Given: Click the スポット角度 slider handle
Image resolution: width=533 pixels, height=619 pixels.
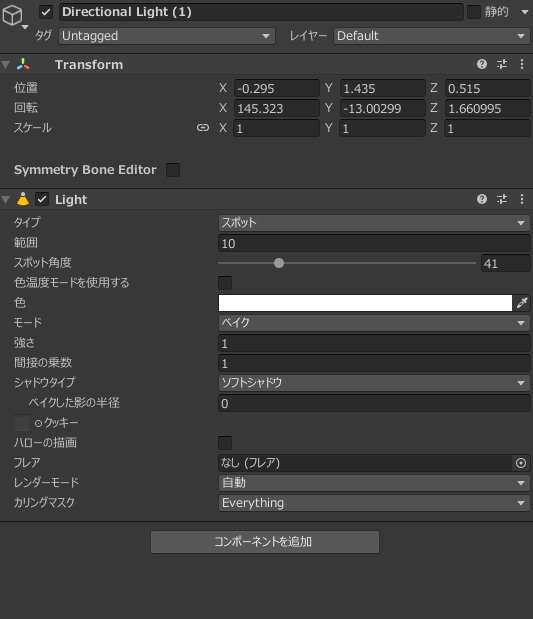Looking at the screenshot, I should pos(279,263).
